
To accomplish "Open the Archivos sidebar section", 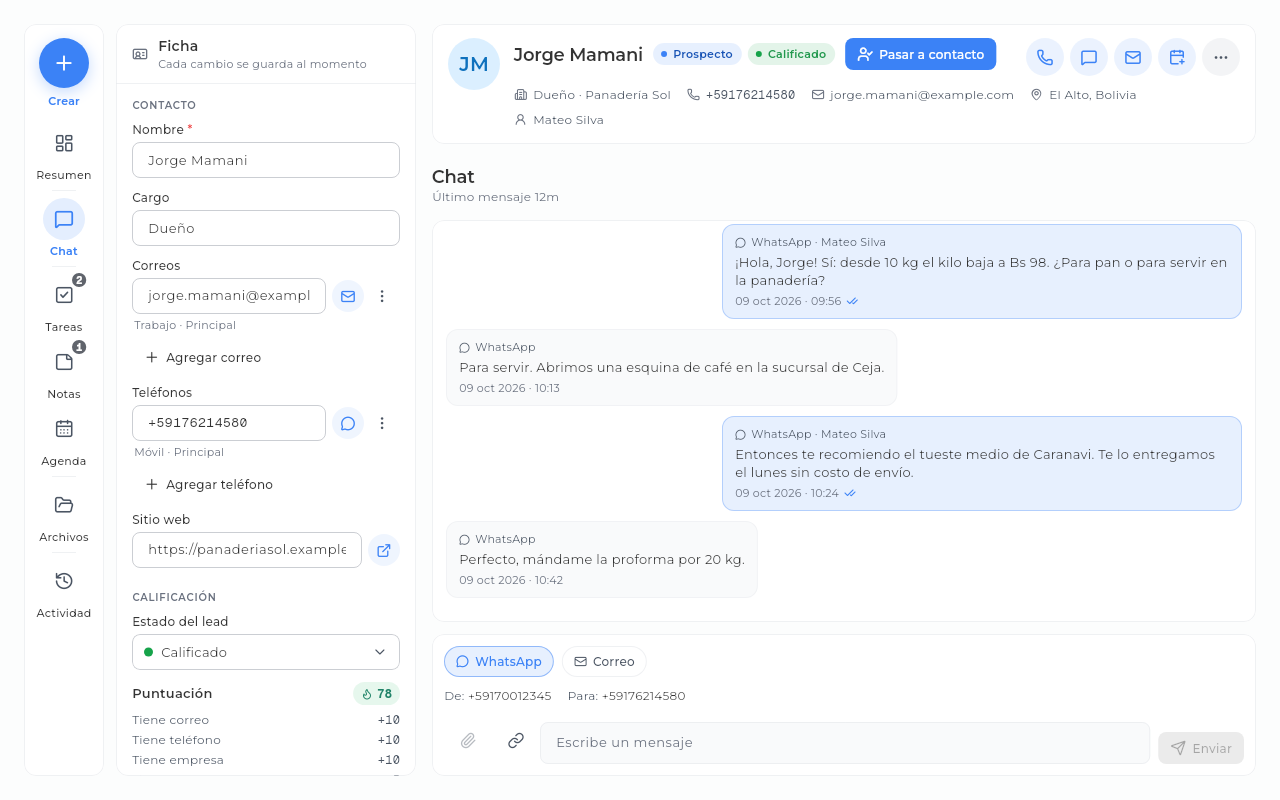I will point(64,519).
